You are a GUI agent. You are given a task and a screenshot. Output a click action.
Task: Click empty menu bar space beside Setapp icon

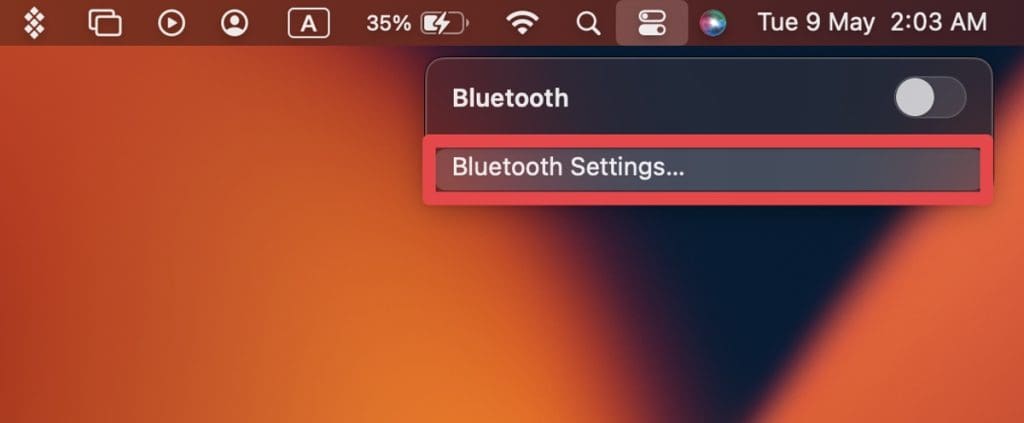(x=67, y=24)
